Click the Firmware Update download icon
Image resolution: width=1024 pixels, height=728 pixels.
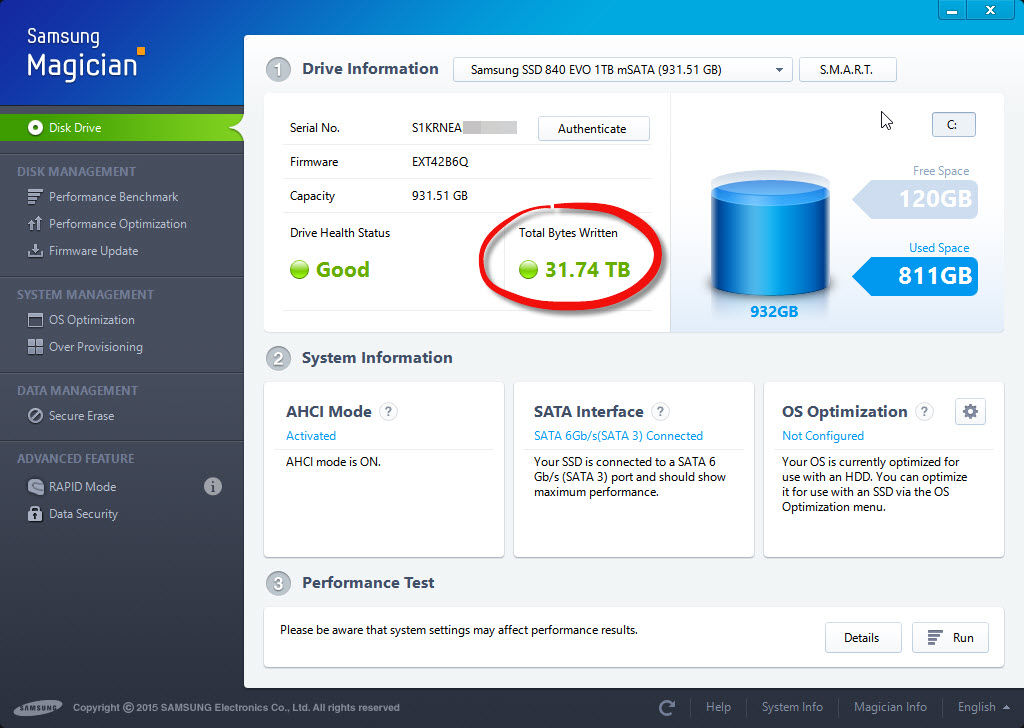click(x=35, y=251)
